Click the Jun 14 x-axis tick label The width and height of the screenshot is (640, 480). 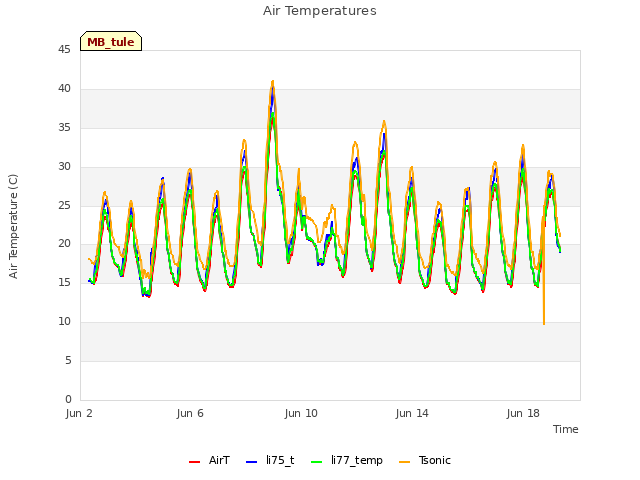pos(412,413)
